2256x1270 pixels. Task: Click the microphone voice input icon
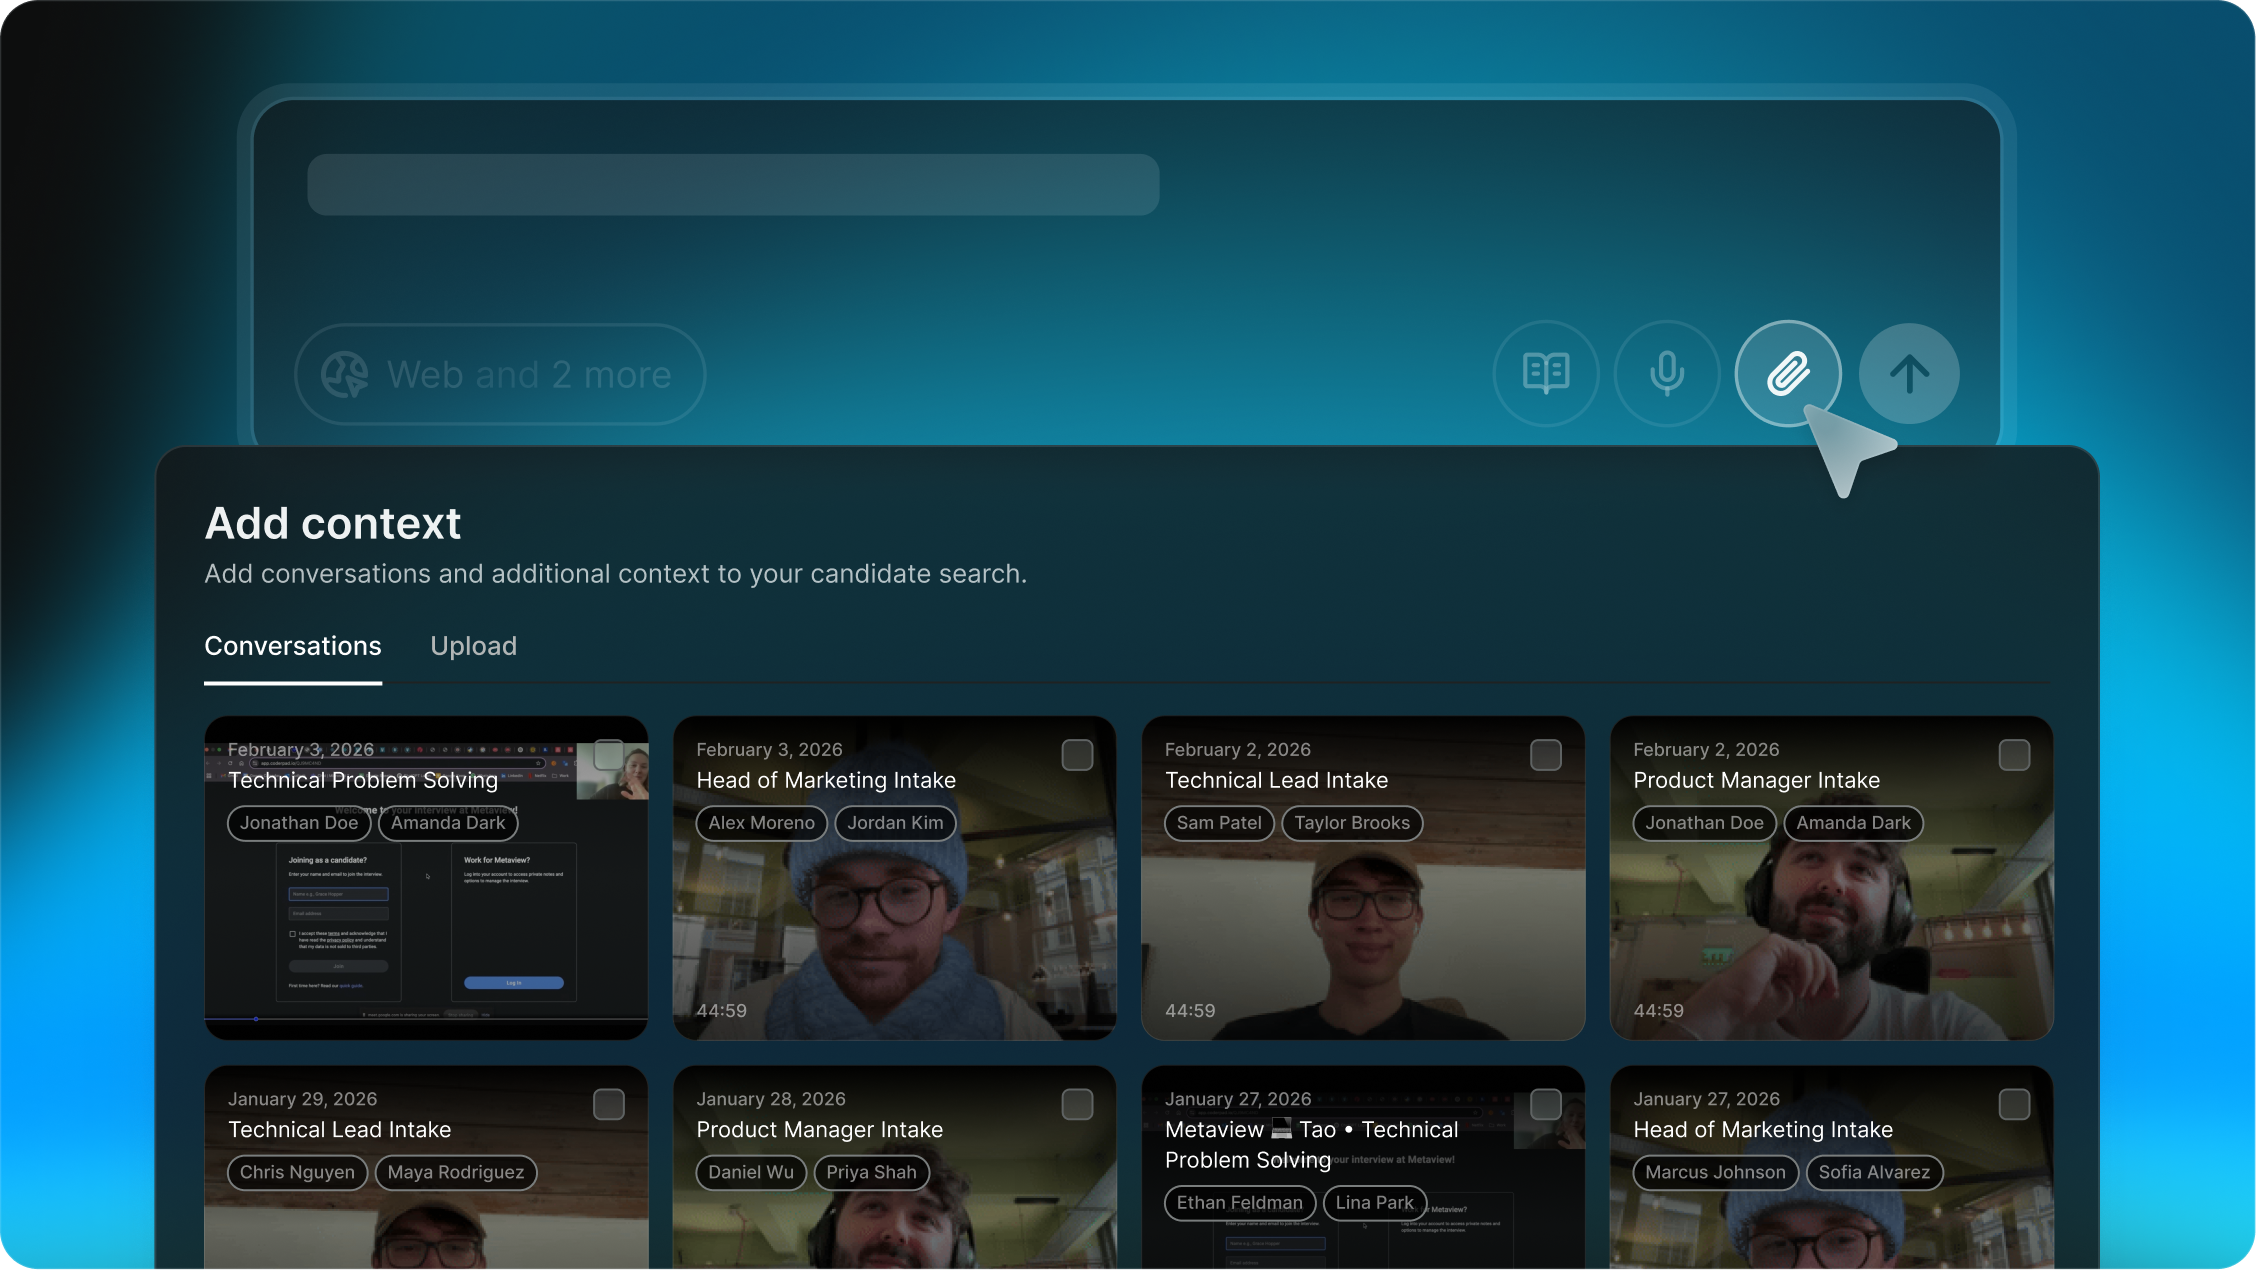point(1666,374)
